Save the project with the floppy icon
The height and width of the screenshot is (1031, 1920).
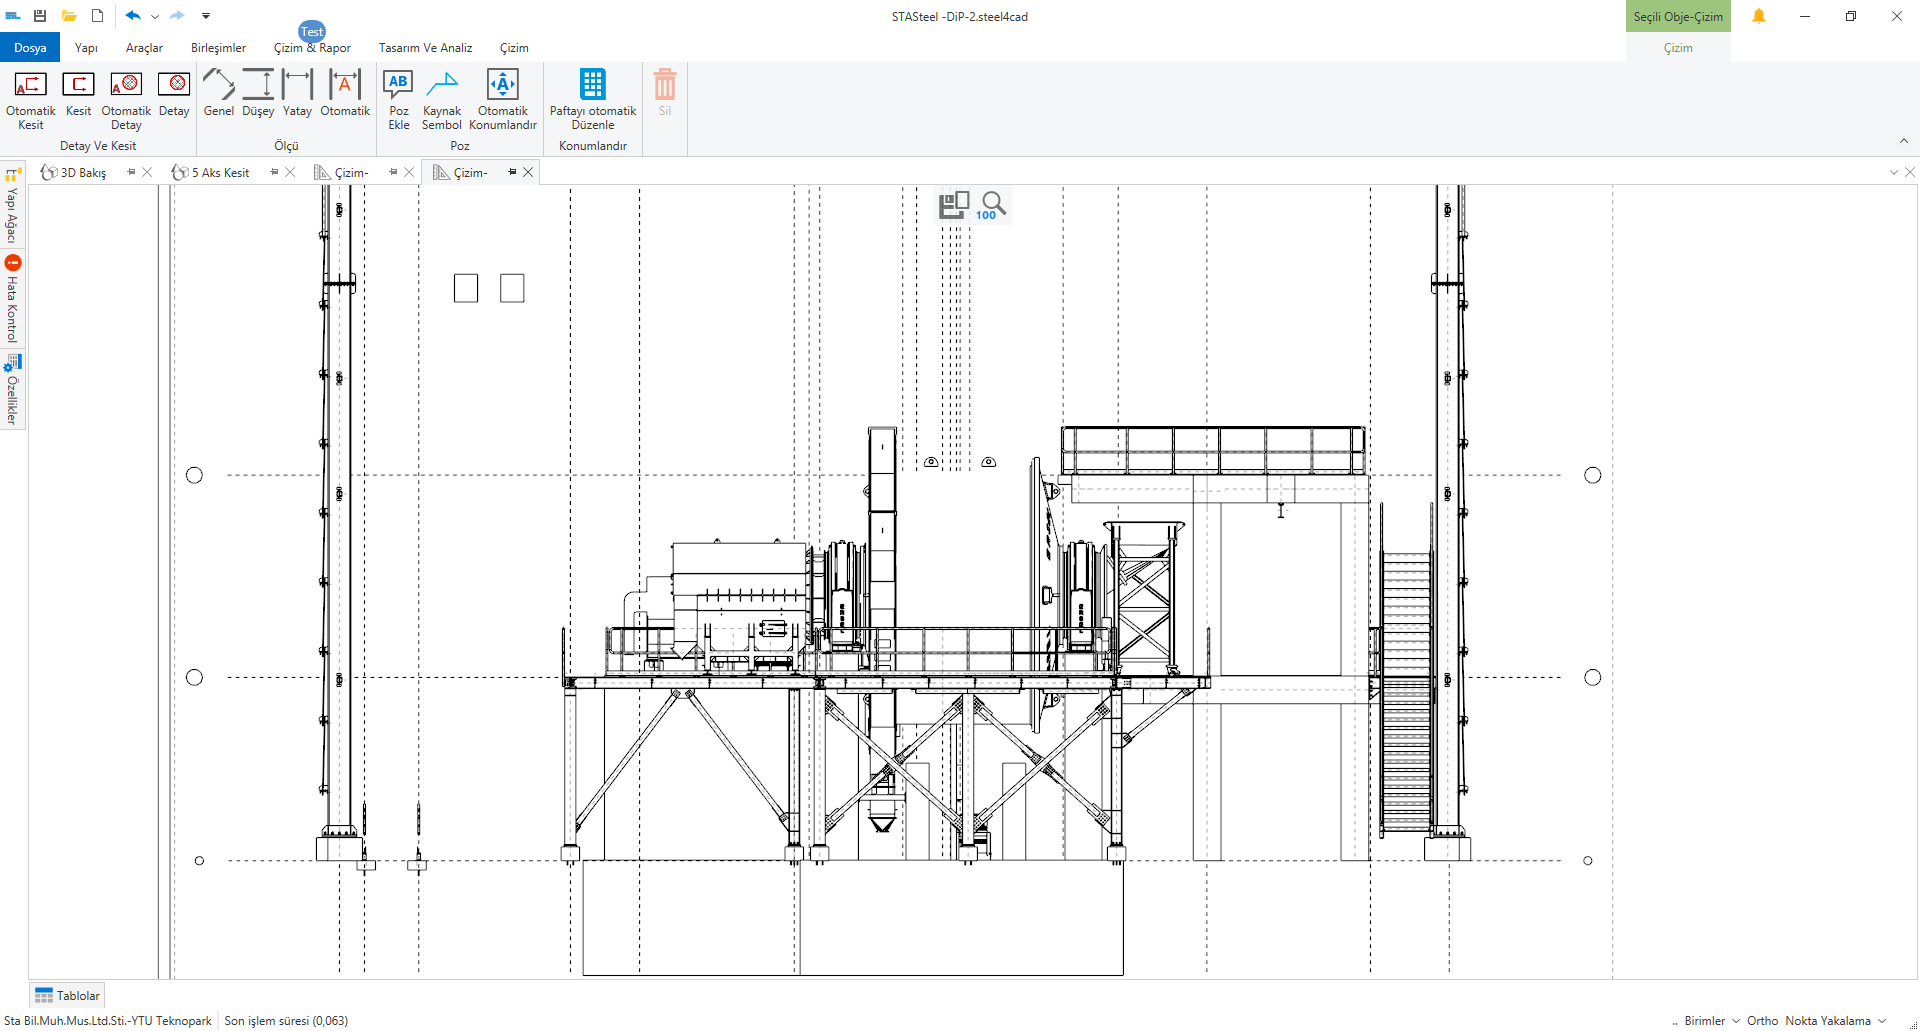tap(40, 16)
